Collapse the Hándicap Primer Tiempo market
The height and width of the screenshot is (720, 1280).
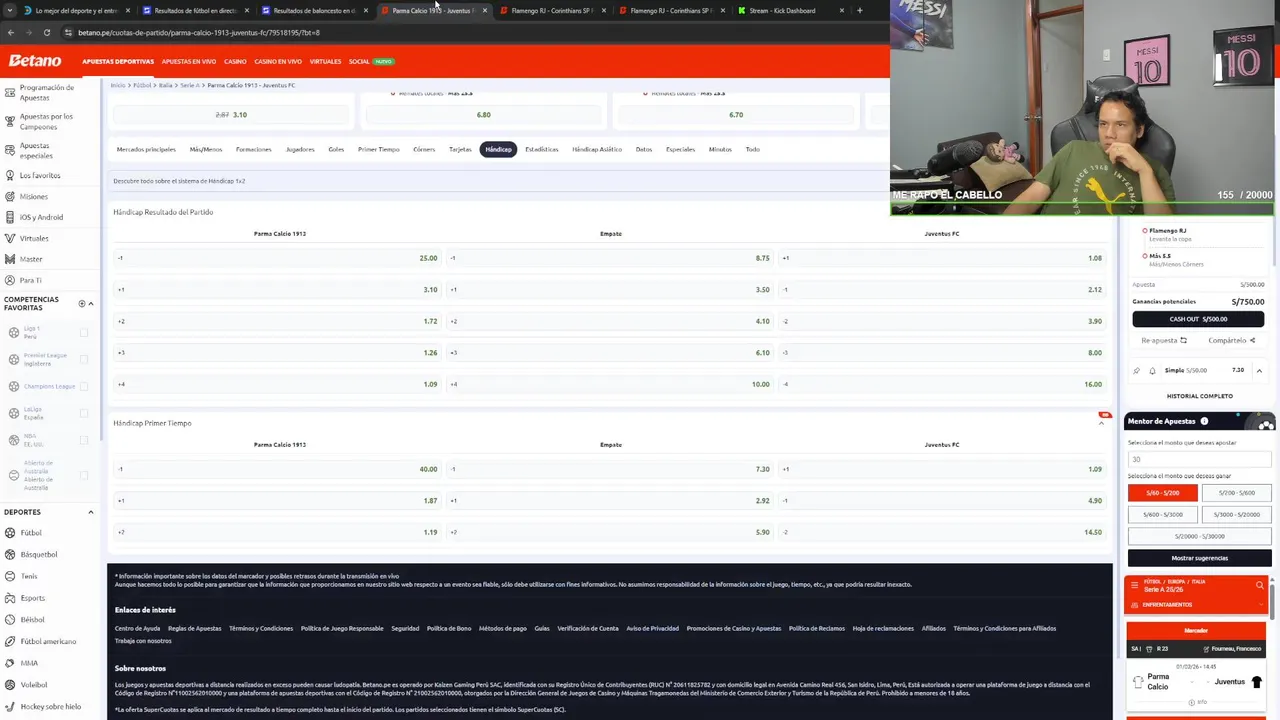pyautogui.click(x=1101, y=423)
